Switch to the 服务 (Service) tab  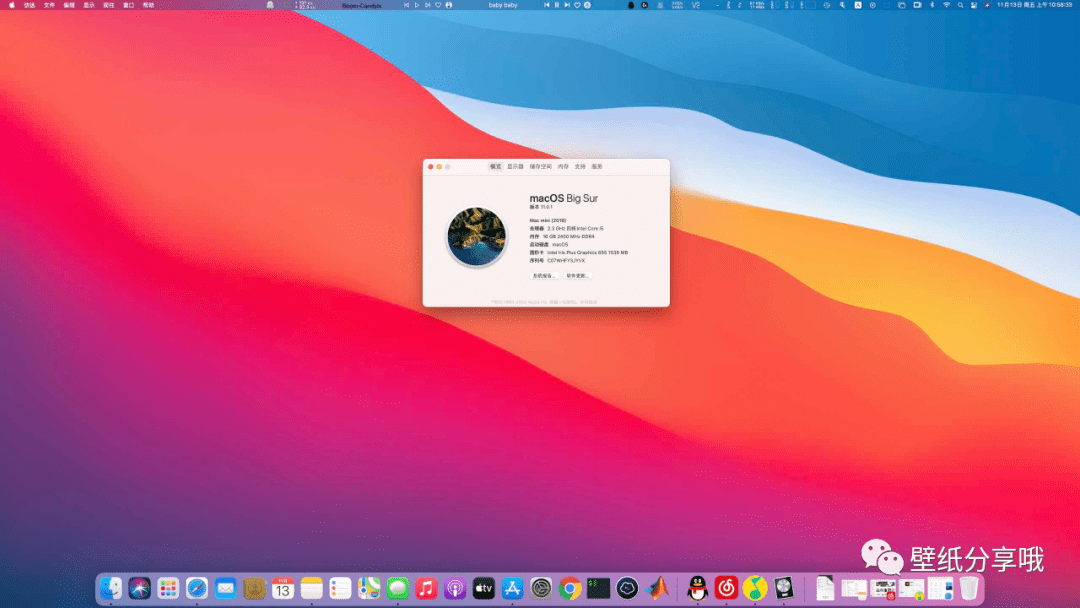[597, 167]
